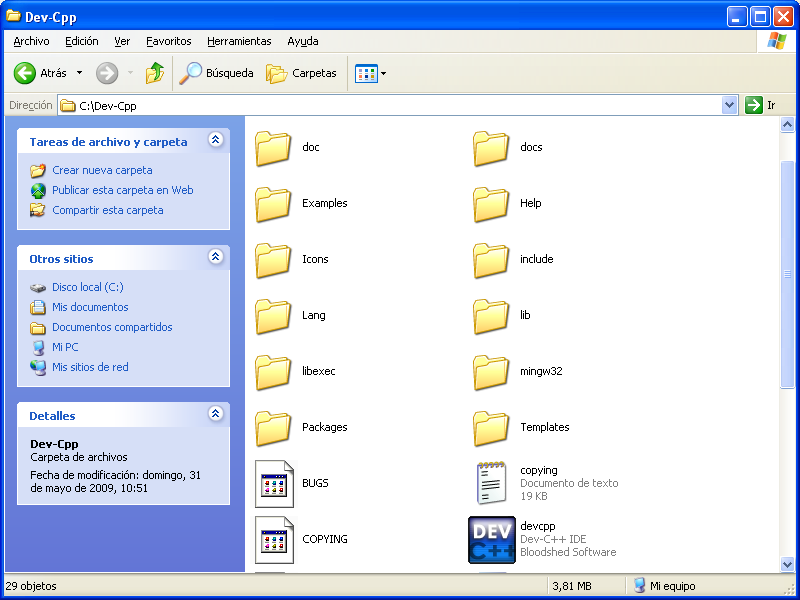Screen dimensions: 800x600
Task: Select the Lang folder icon
Action: 273,316
